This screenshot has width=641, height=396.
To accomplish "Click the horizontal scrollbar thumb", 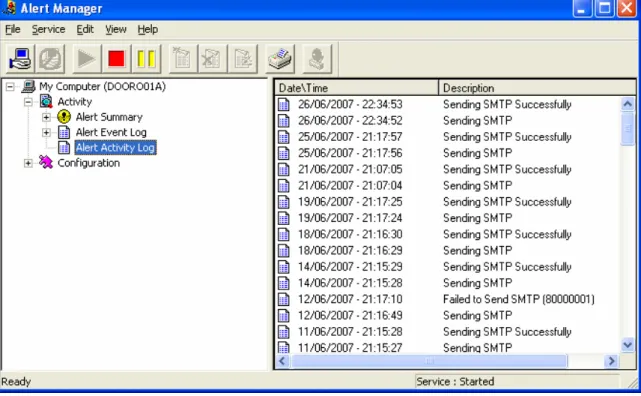I will point(429,361).
